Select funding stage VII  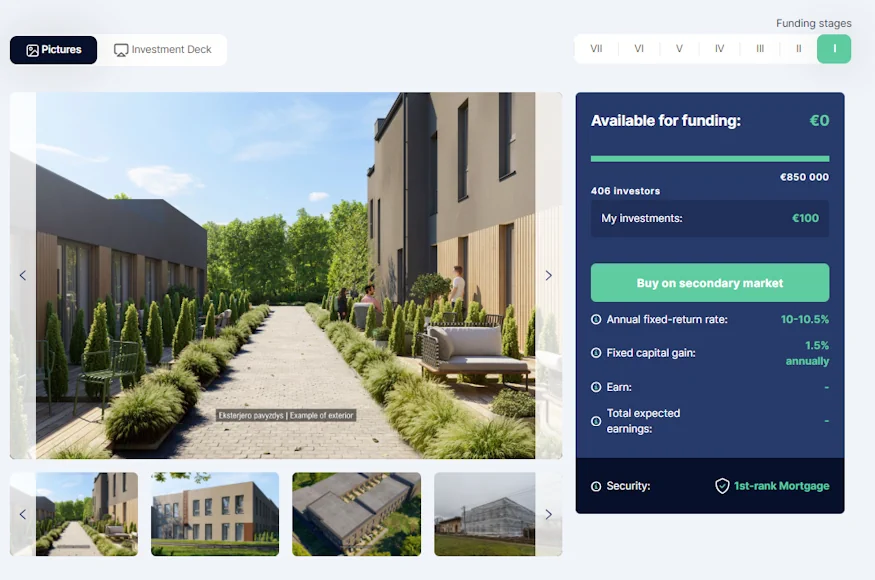(x=596, y=49)
